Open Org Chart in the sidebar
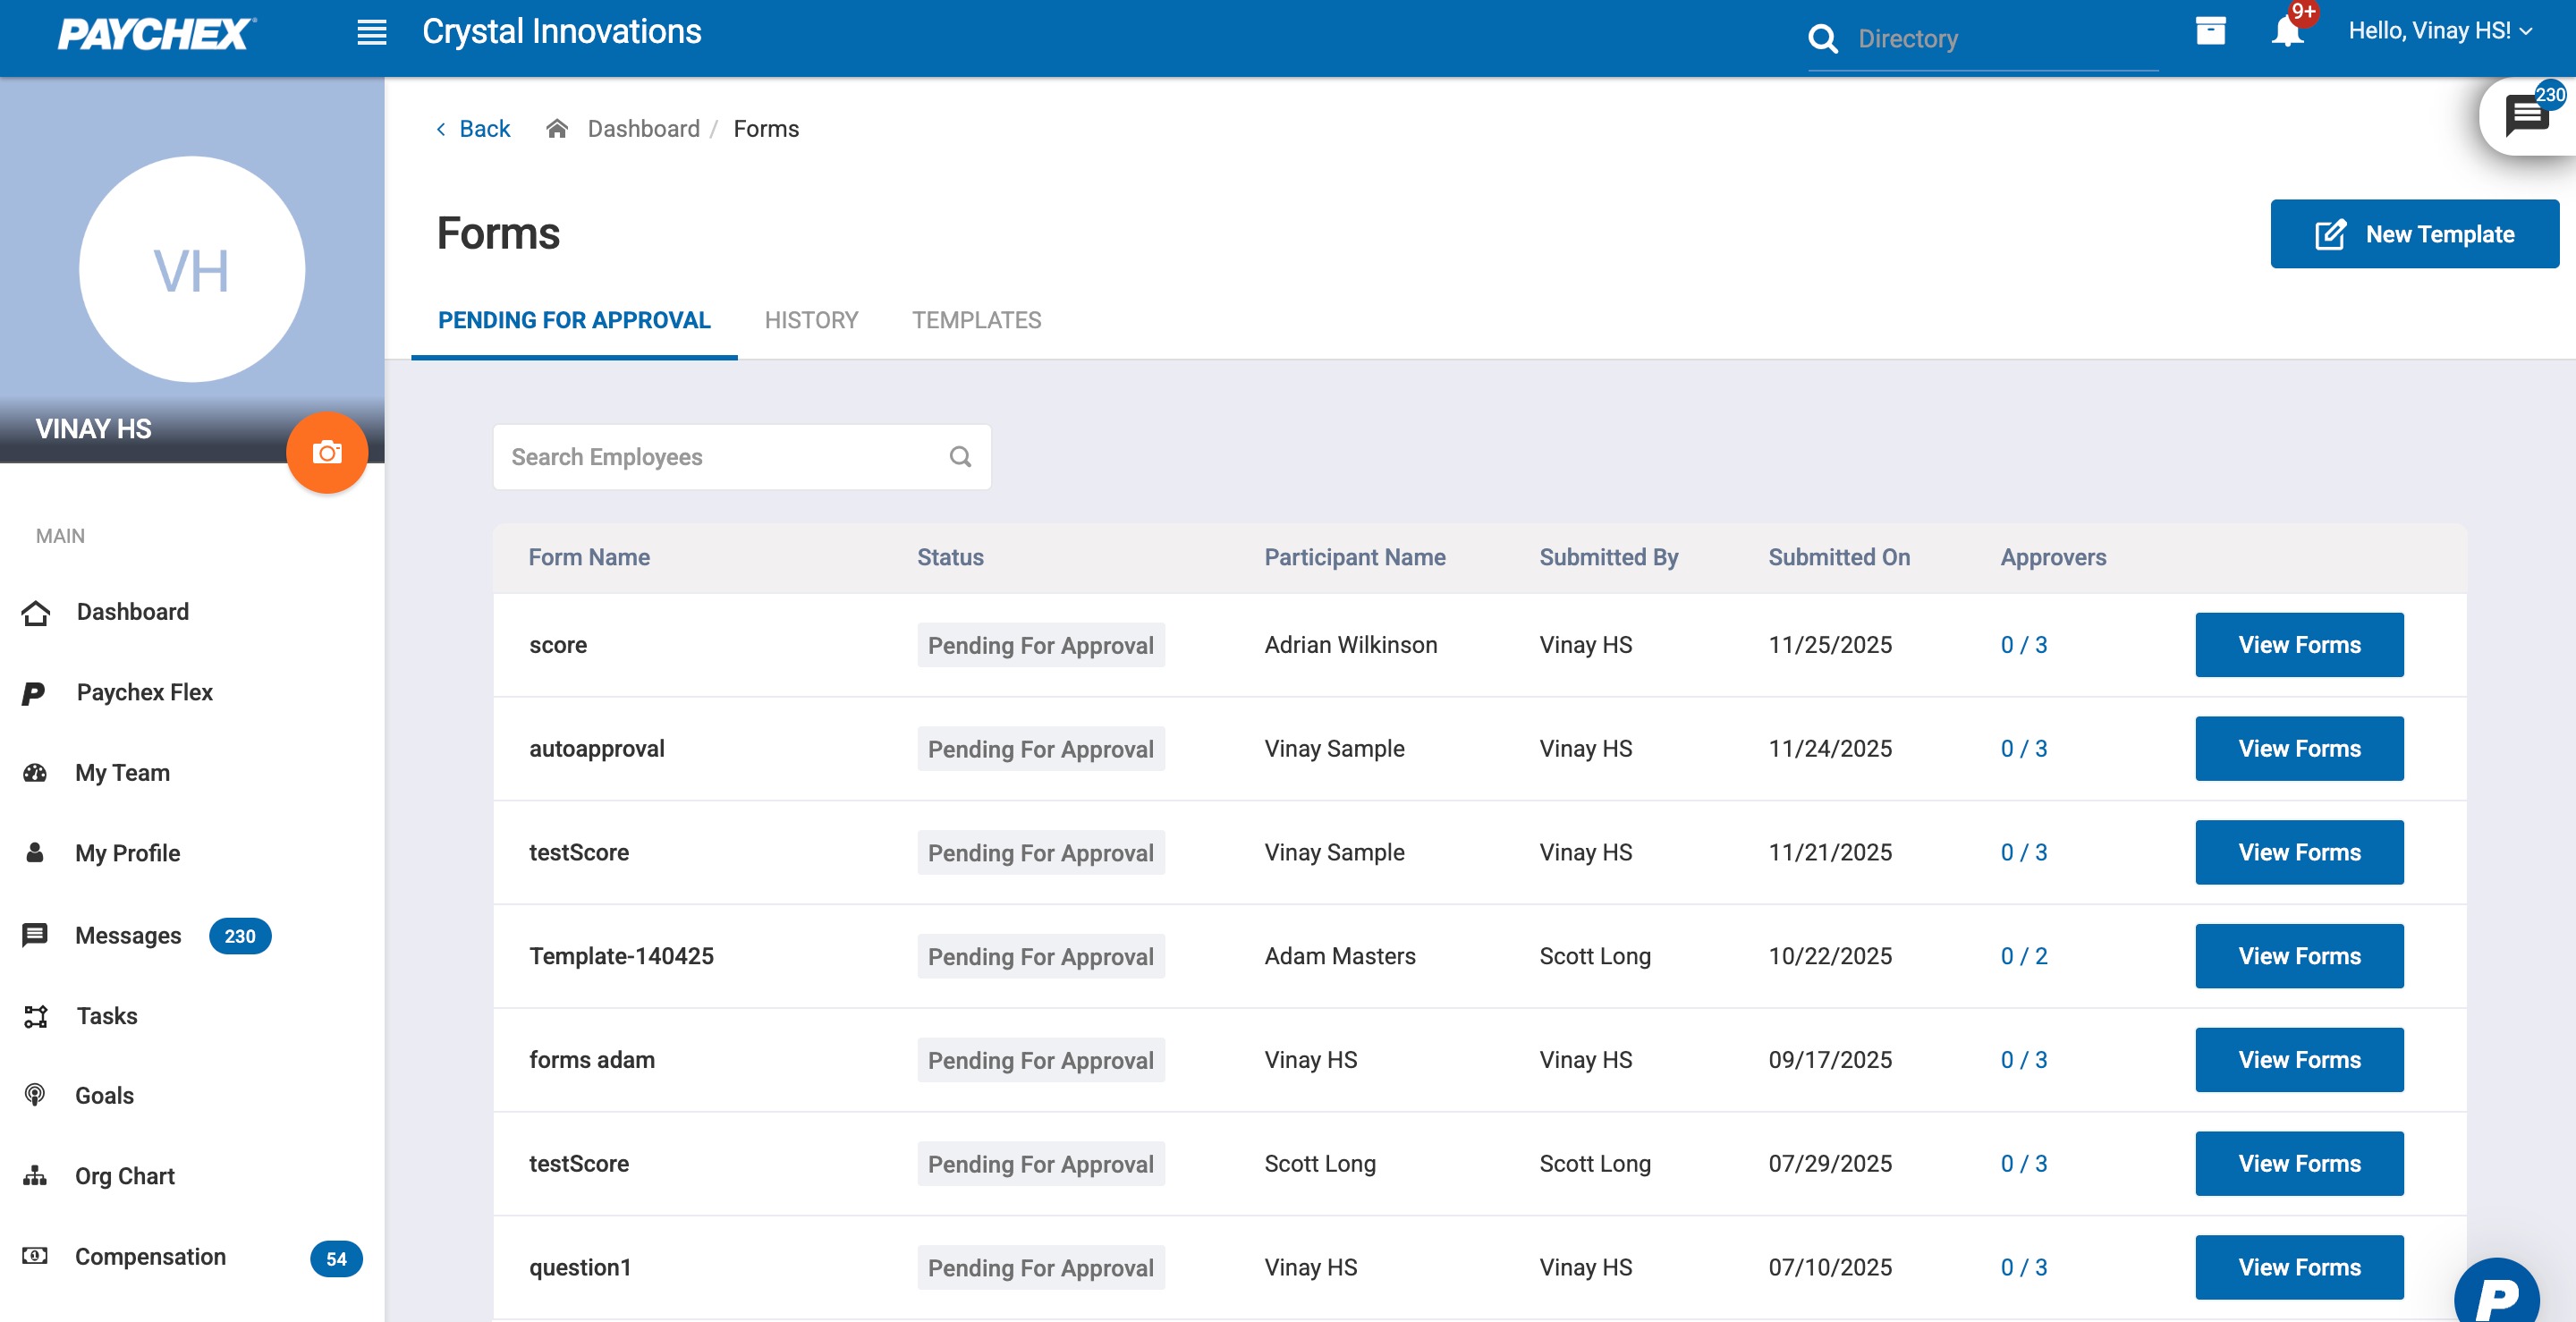2576x1322 pixels. coord(125,1176)
